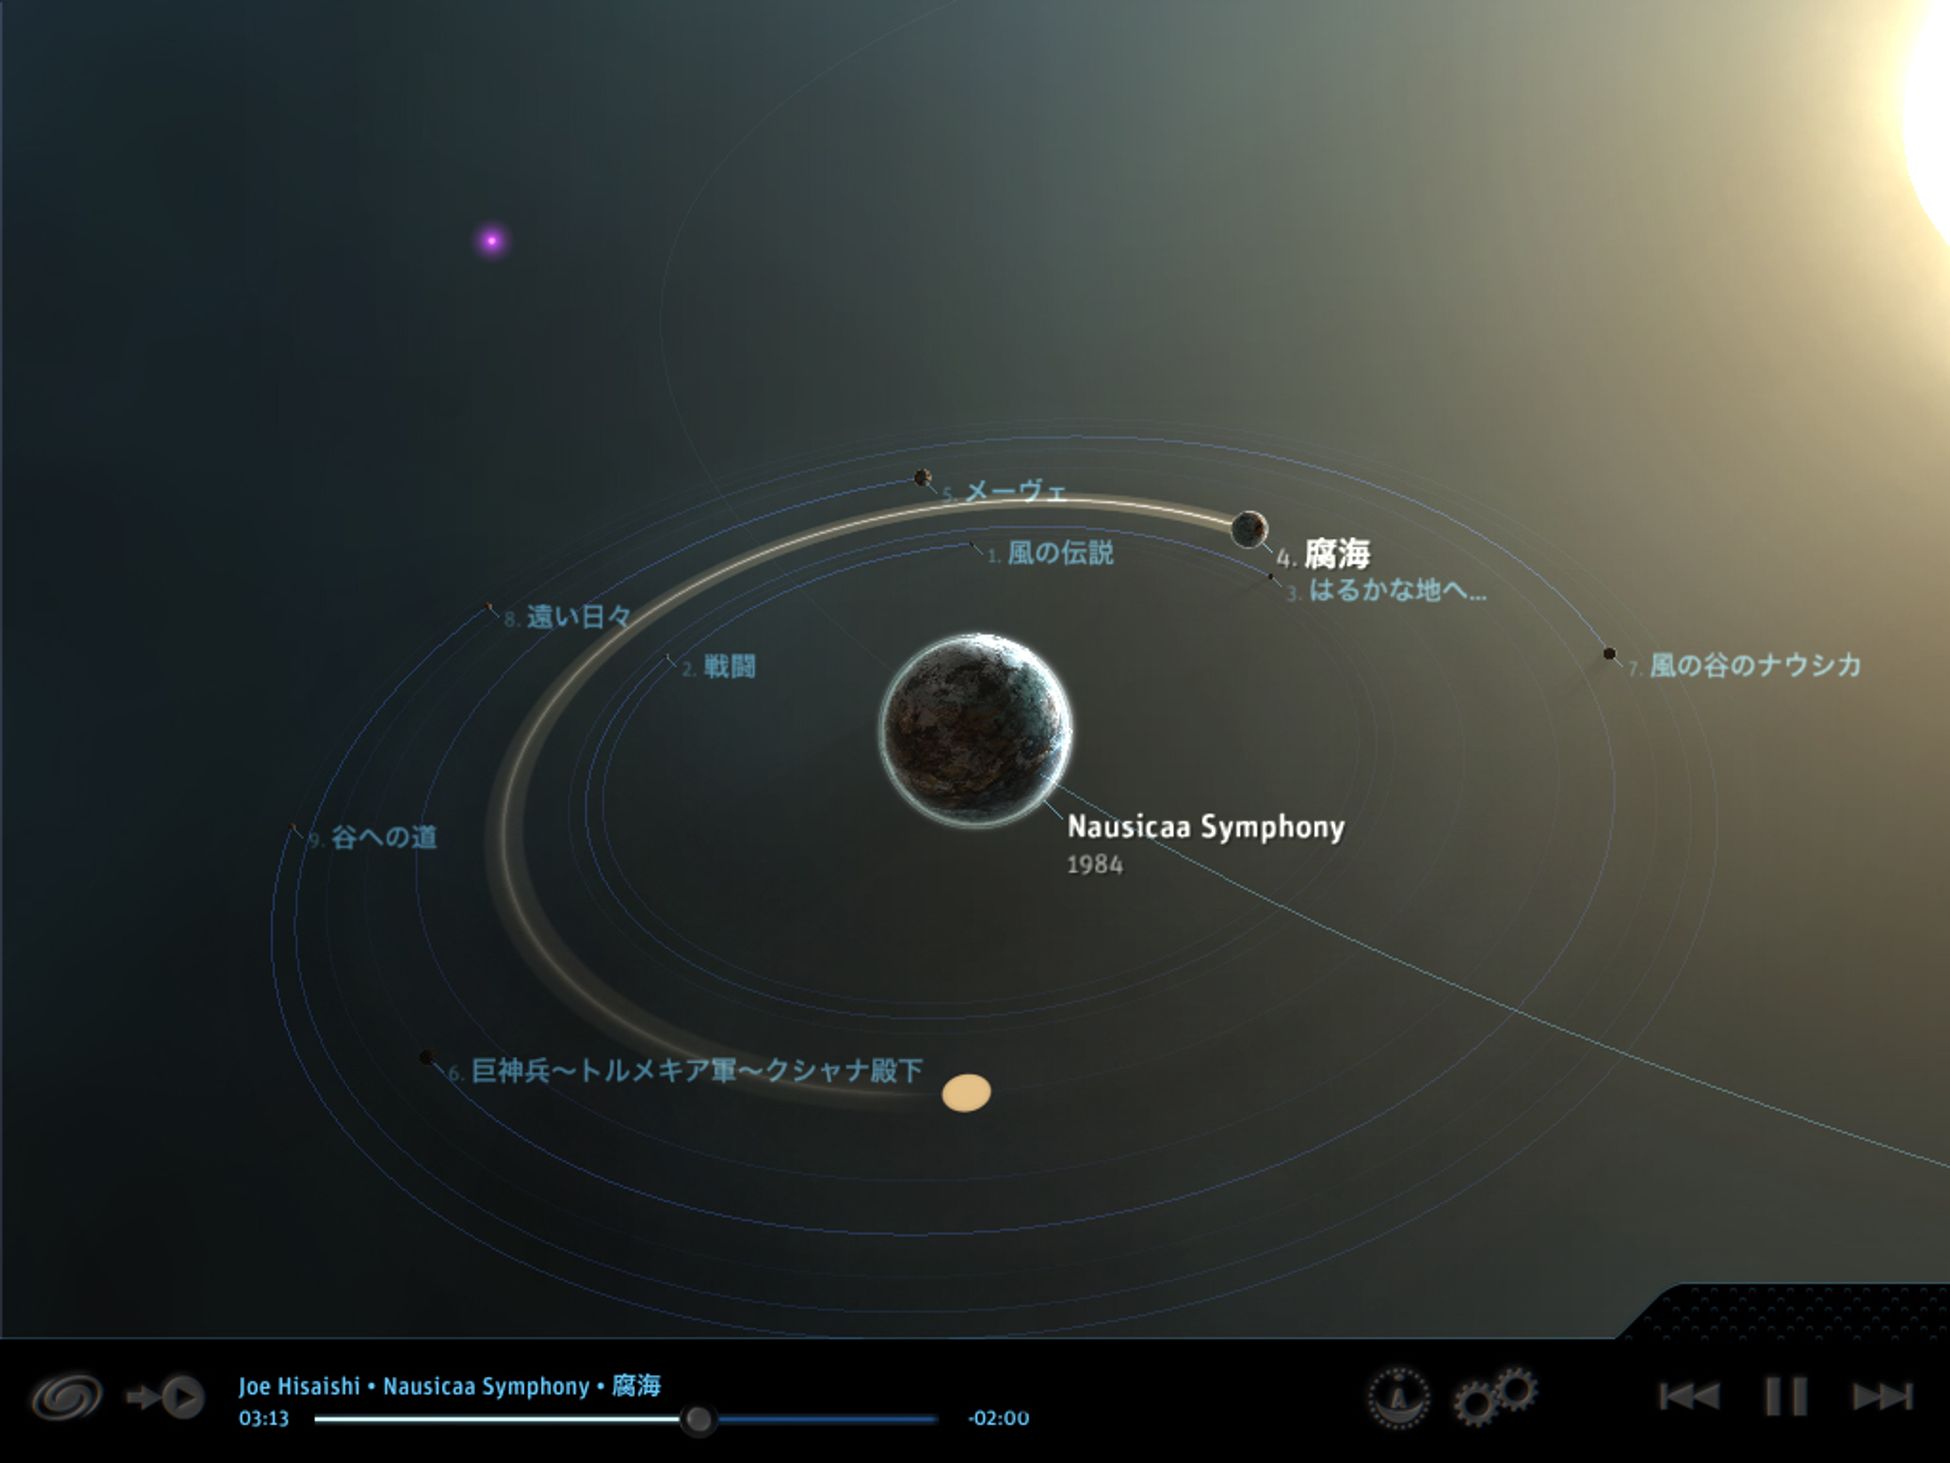The image size is (1950, 1463).
Task: Skip to the next track
Action: [x=1883, y=1396]
